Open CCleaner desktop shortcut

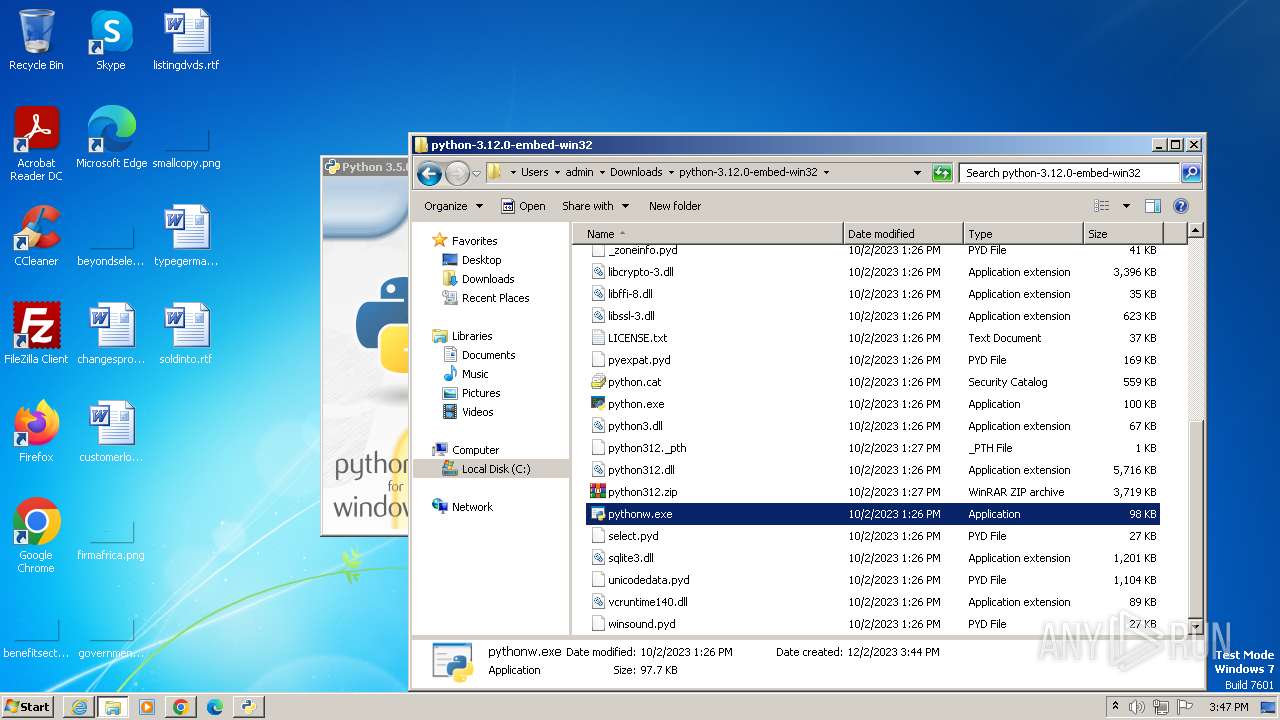pyautogui.click(x=36, y=236)
